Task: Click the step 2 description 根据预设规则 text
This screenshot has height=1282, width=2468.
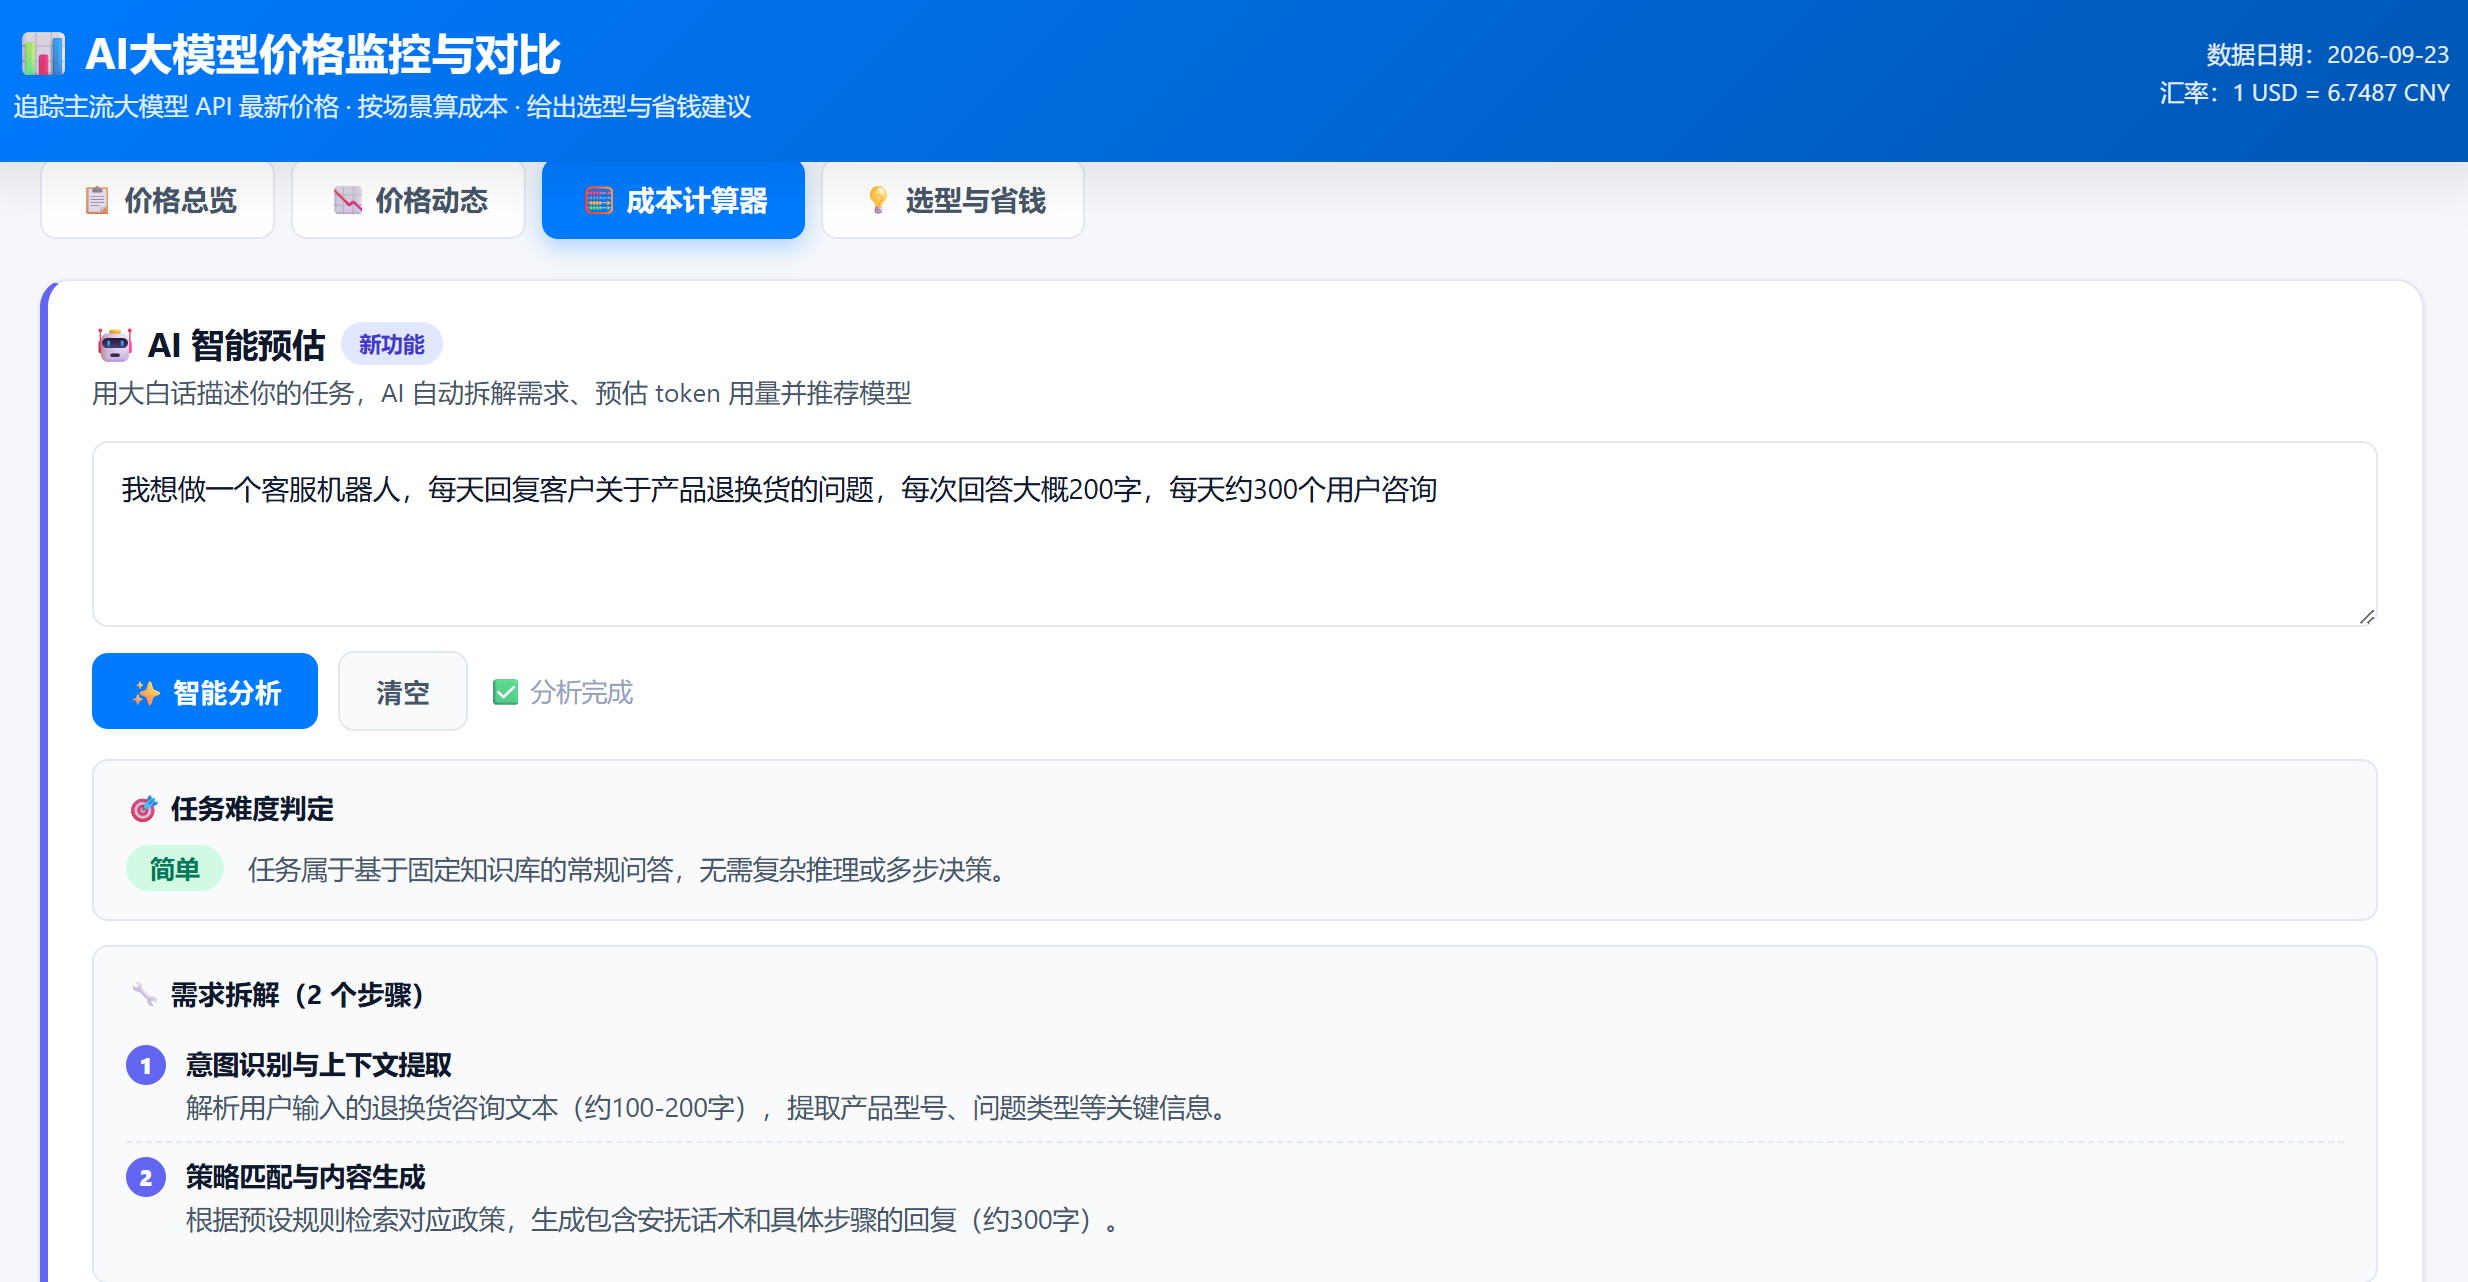Action: point(655,1220)
